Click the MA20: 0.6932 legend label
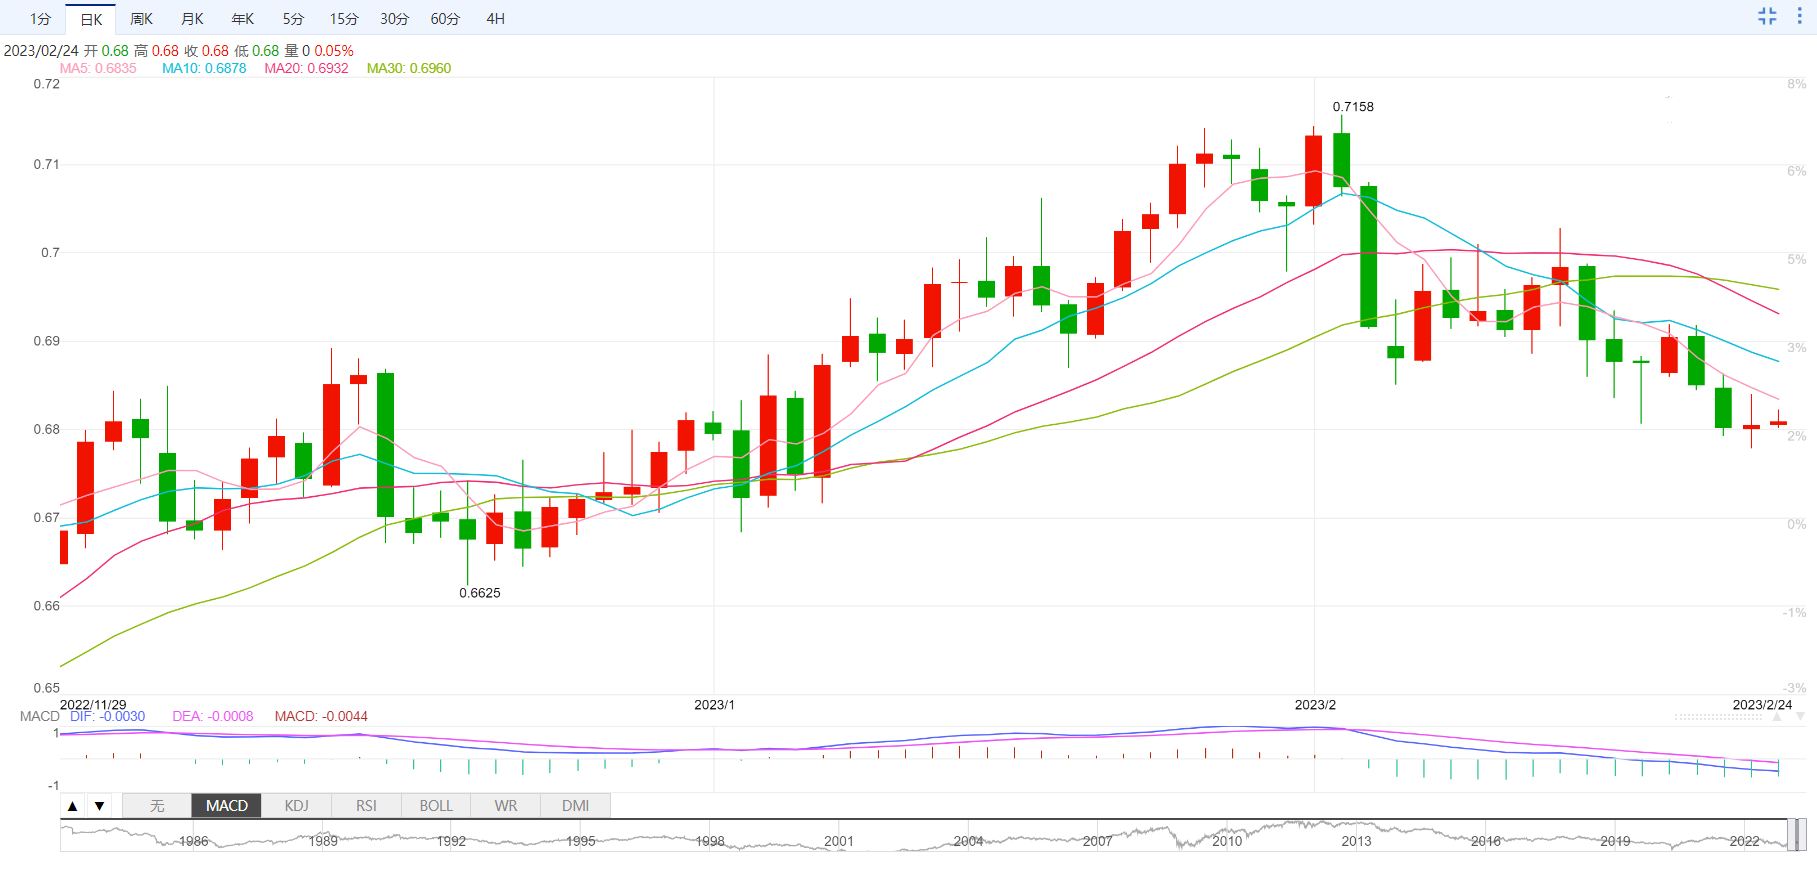Image resolution: width=1817 pixels, height=888 pixels. pos(306,68)
